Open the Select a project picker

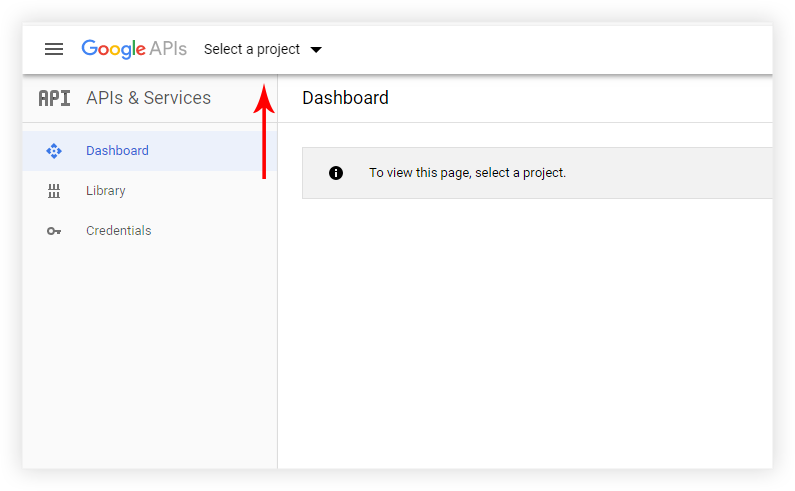pyautogui.click(x=252, y=49)
